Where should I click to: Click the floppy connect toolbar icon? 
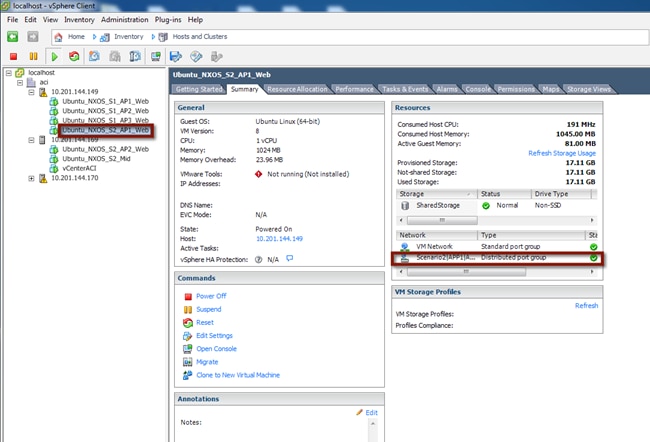pos(176,56)
